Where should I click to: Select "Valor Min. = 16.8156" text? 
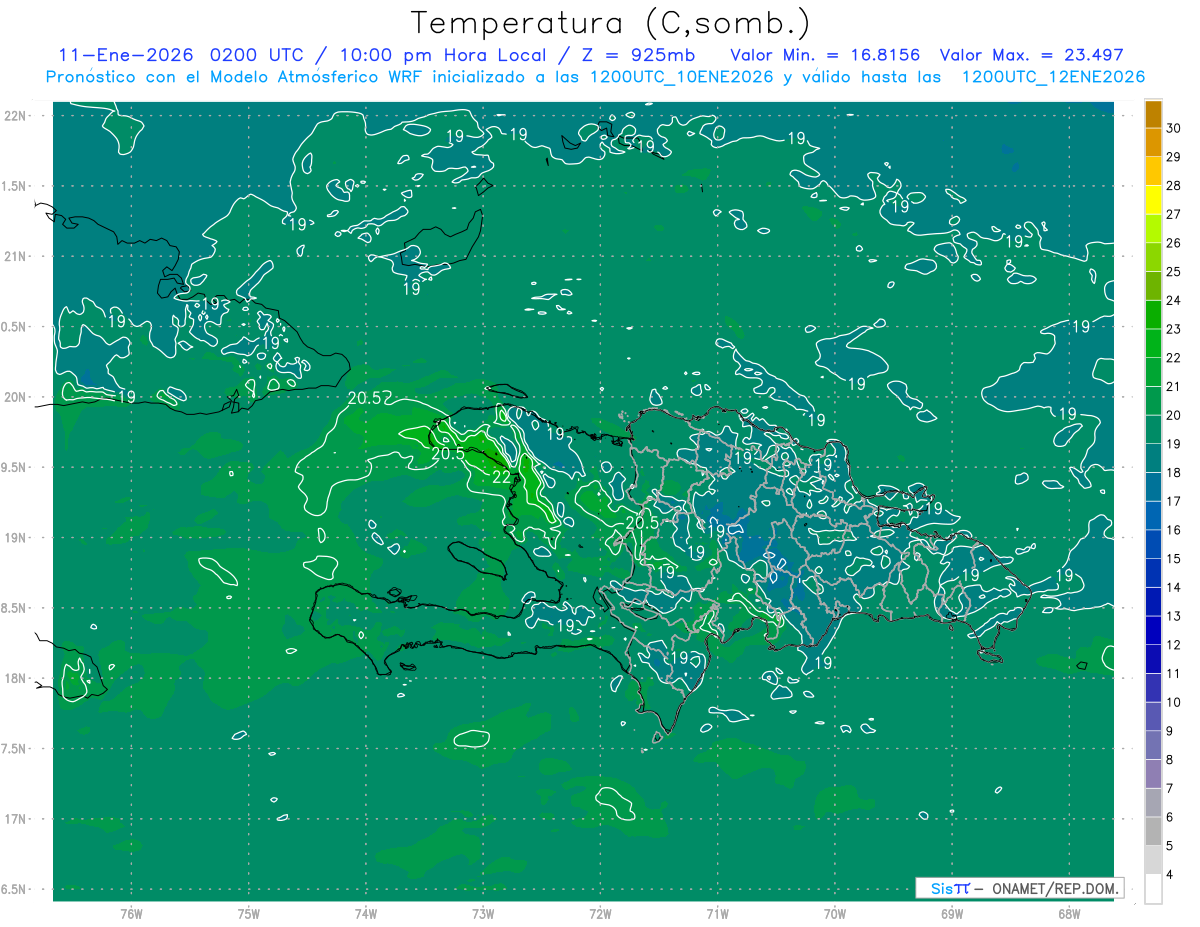825,55
